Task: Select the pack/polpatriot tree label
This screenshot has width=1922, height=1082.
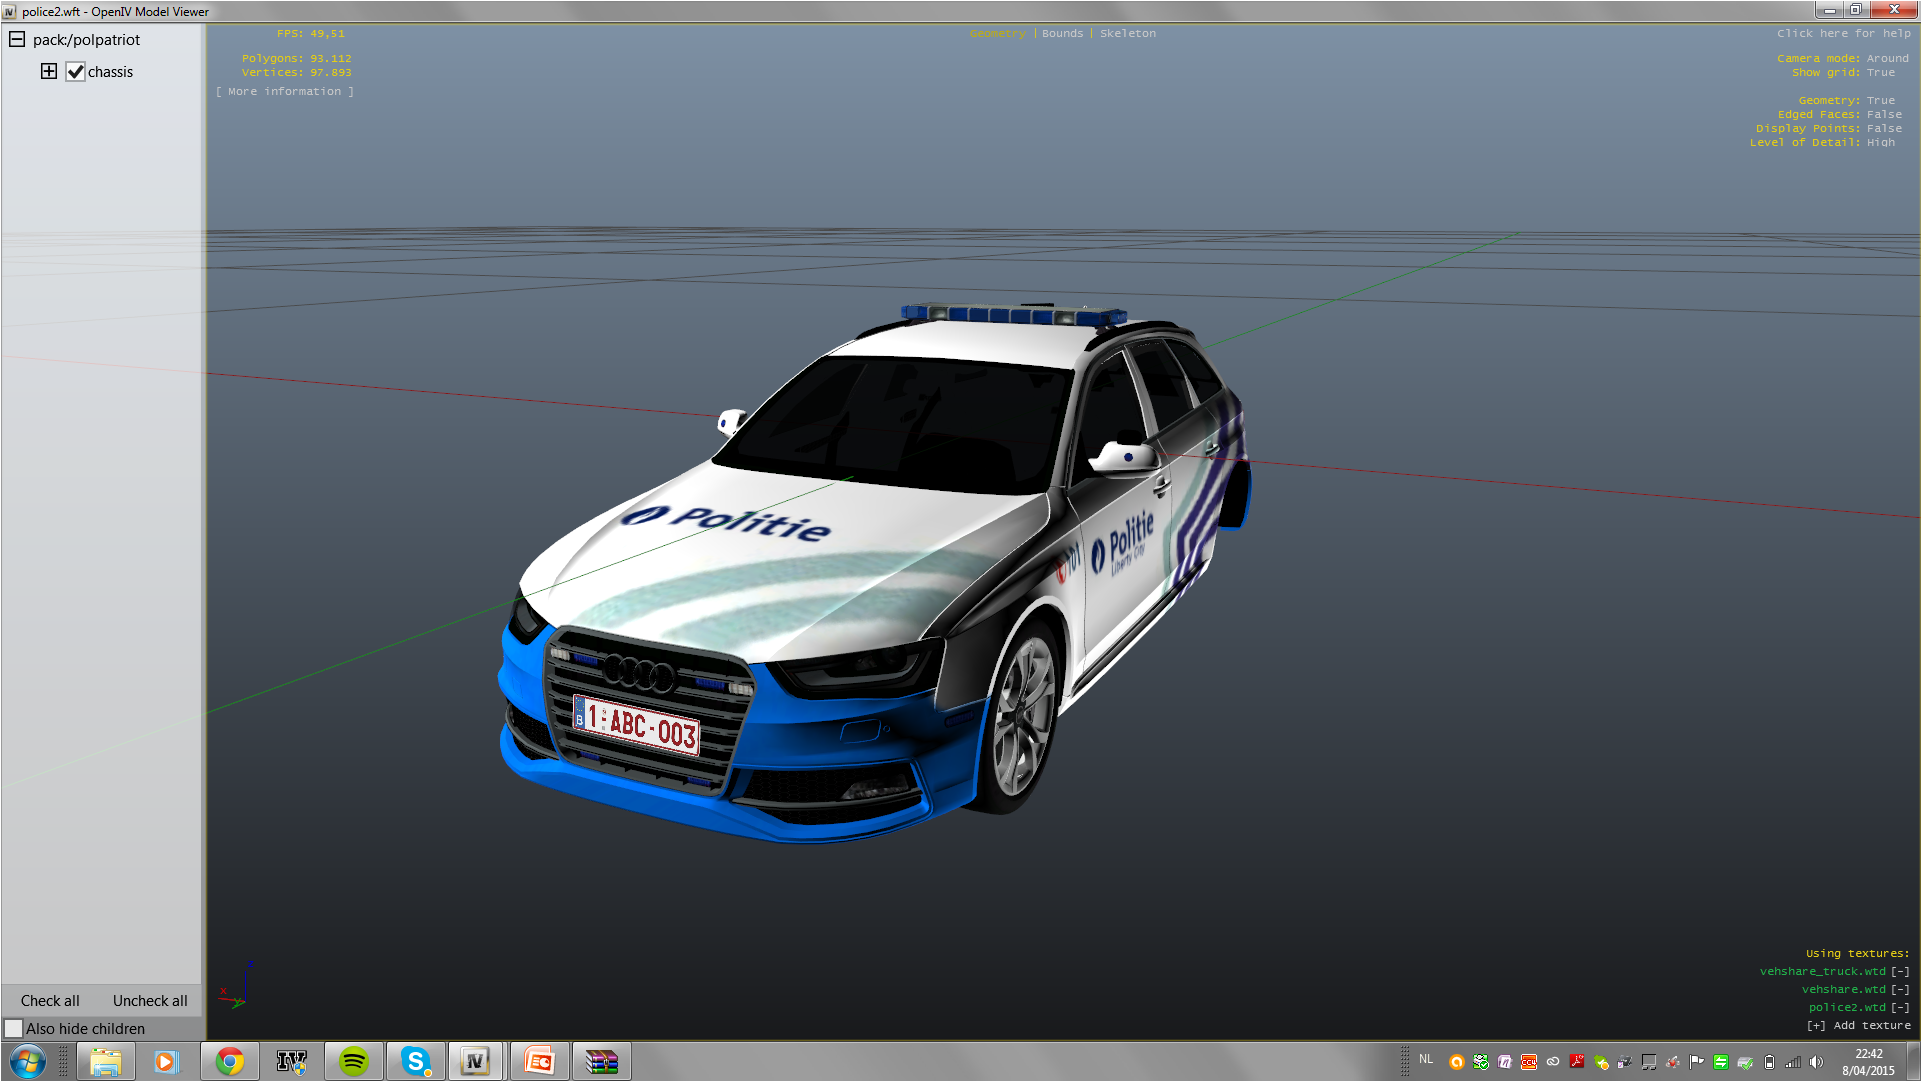Action: pos(86,40)
